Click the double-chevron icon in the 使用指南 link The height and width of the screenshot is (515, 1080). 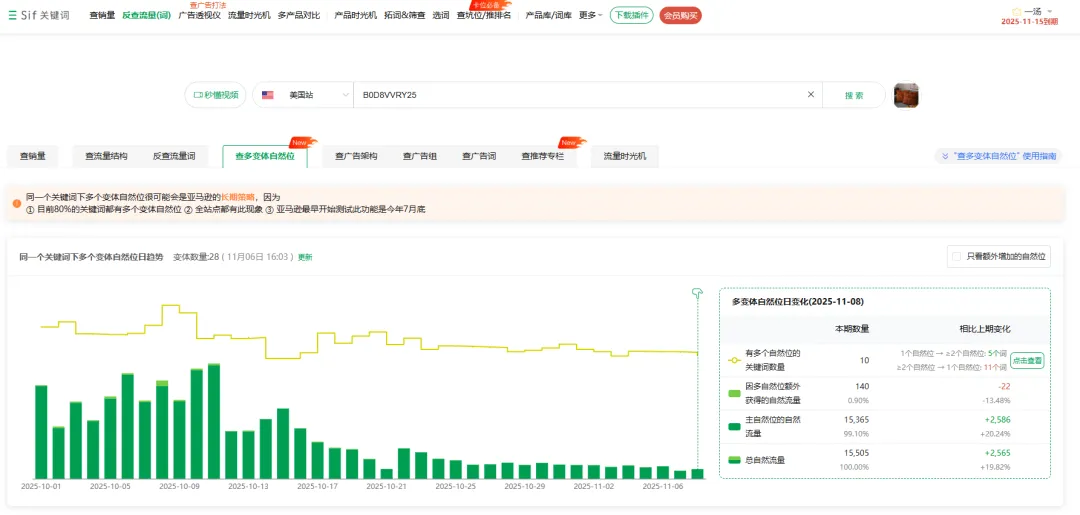(944, 156)
